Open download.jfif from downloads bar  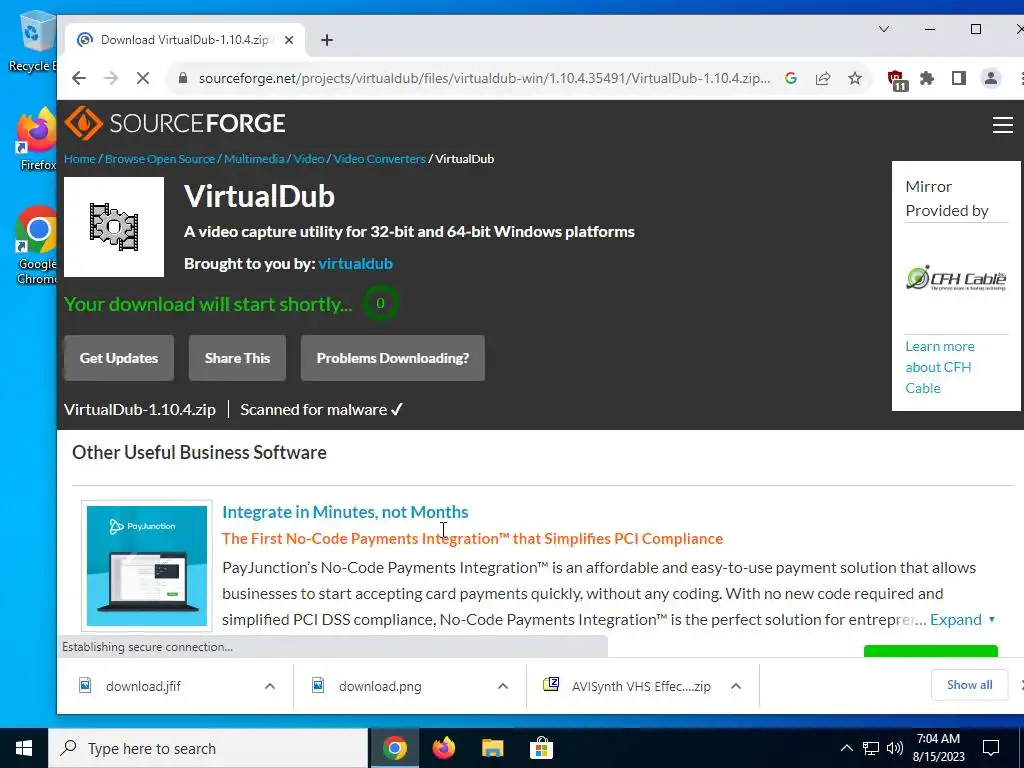point(143,686)
